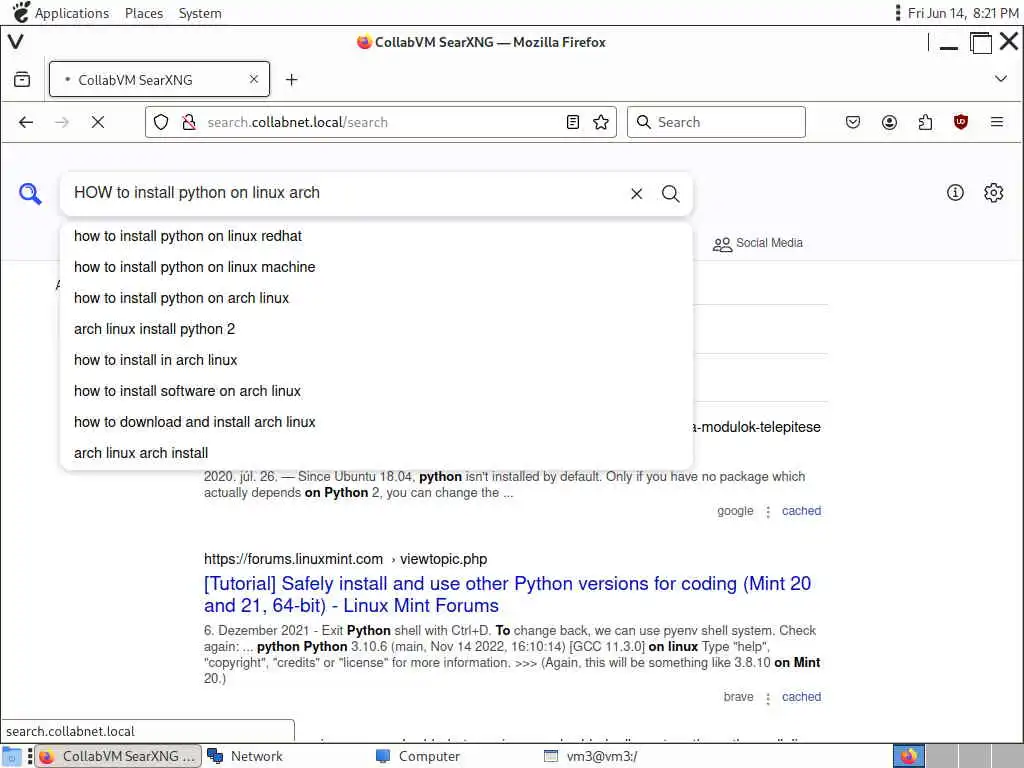Viewport: 1024px width, 768px height.
Task: Click the Firefox View icon left of tabs
Action: [x=22, y=80]
